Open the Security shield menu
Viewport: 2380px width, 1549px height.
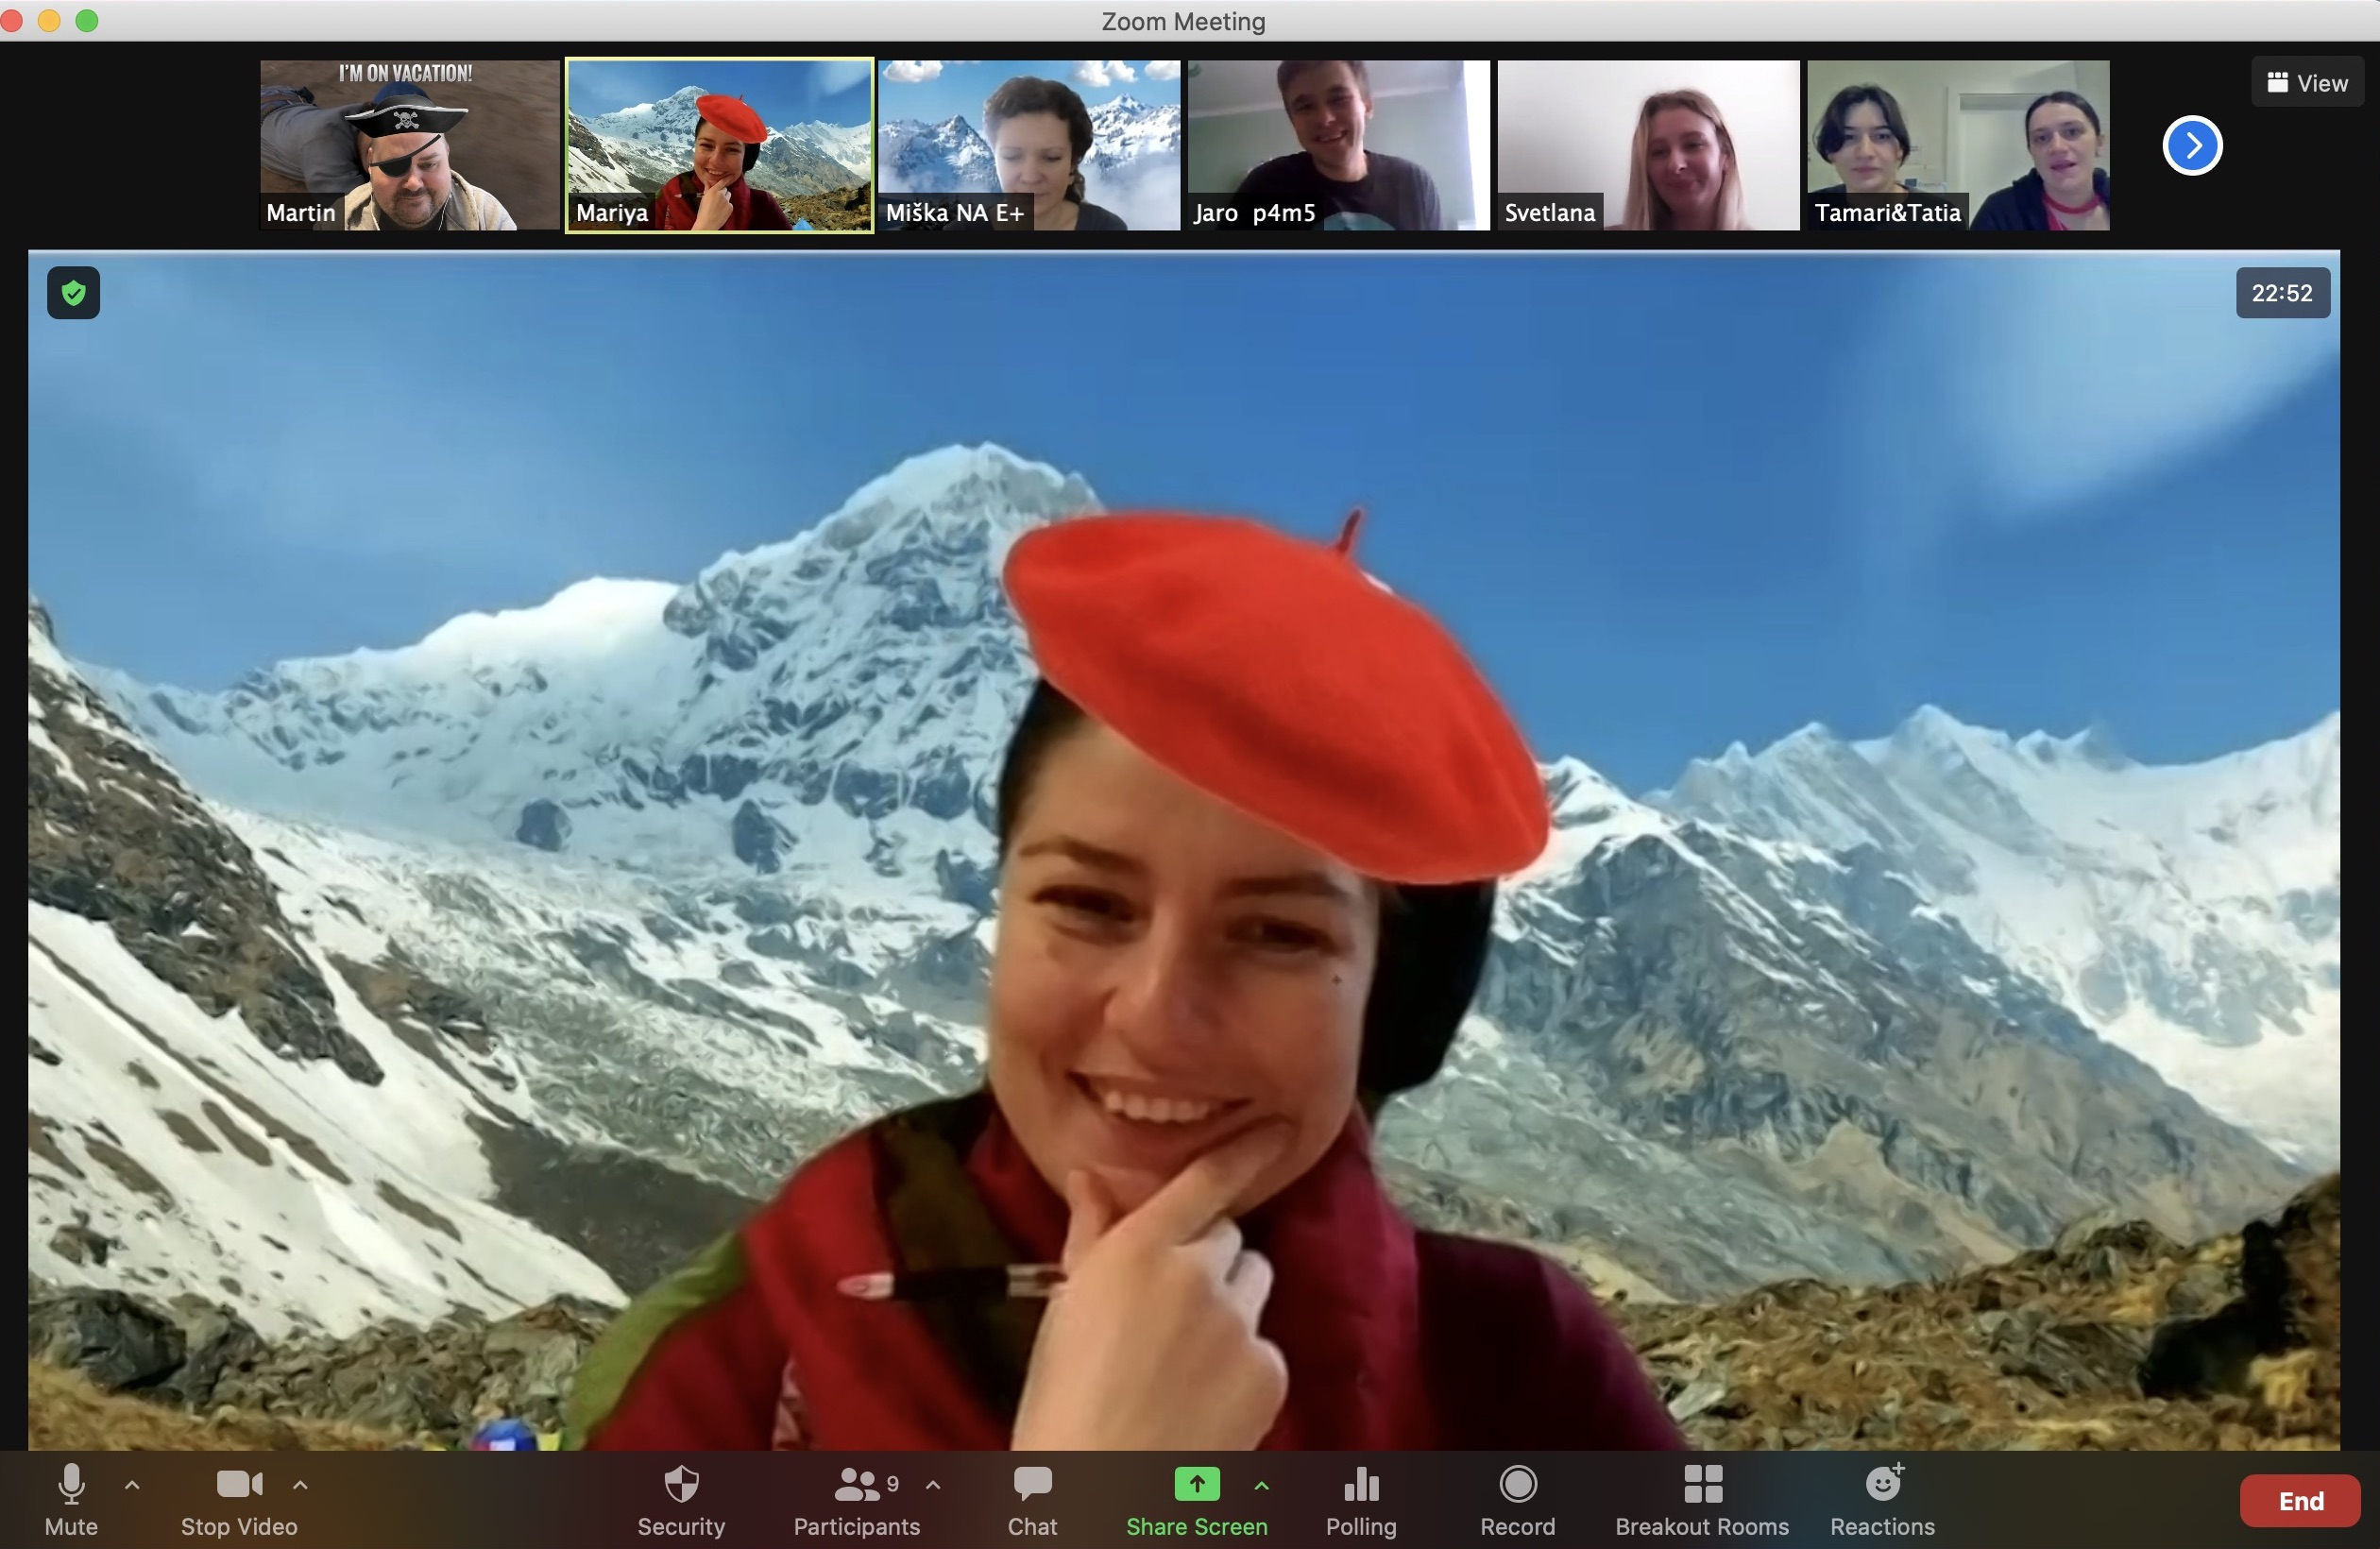(681, 1499)
